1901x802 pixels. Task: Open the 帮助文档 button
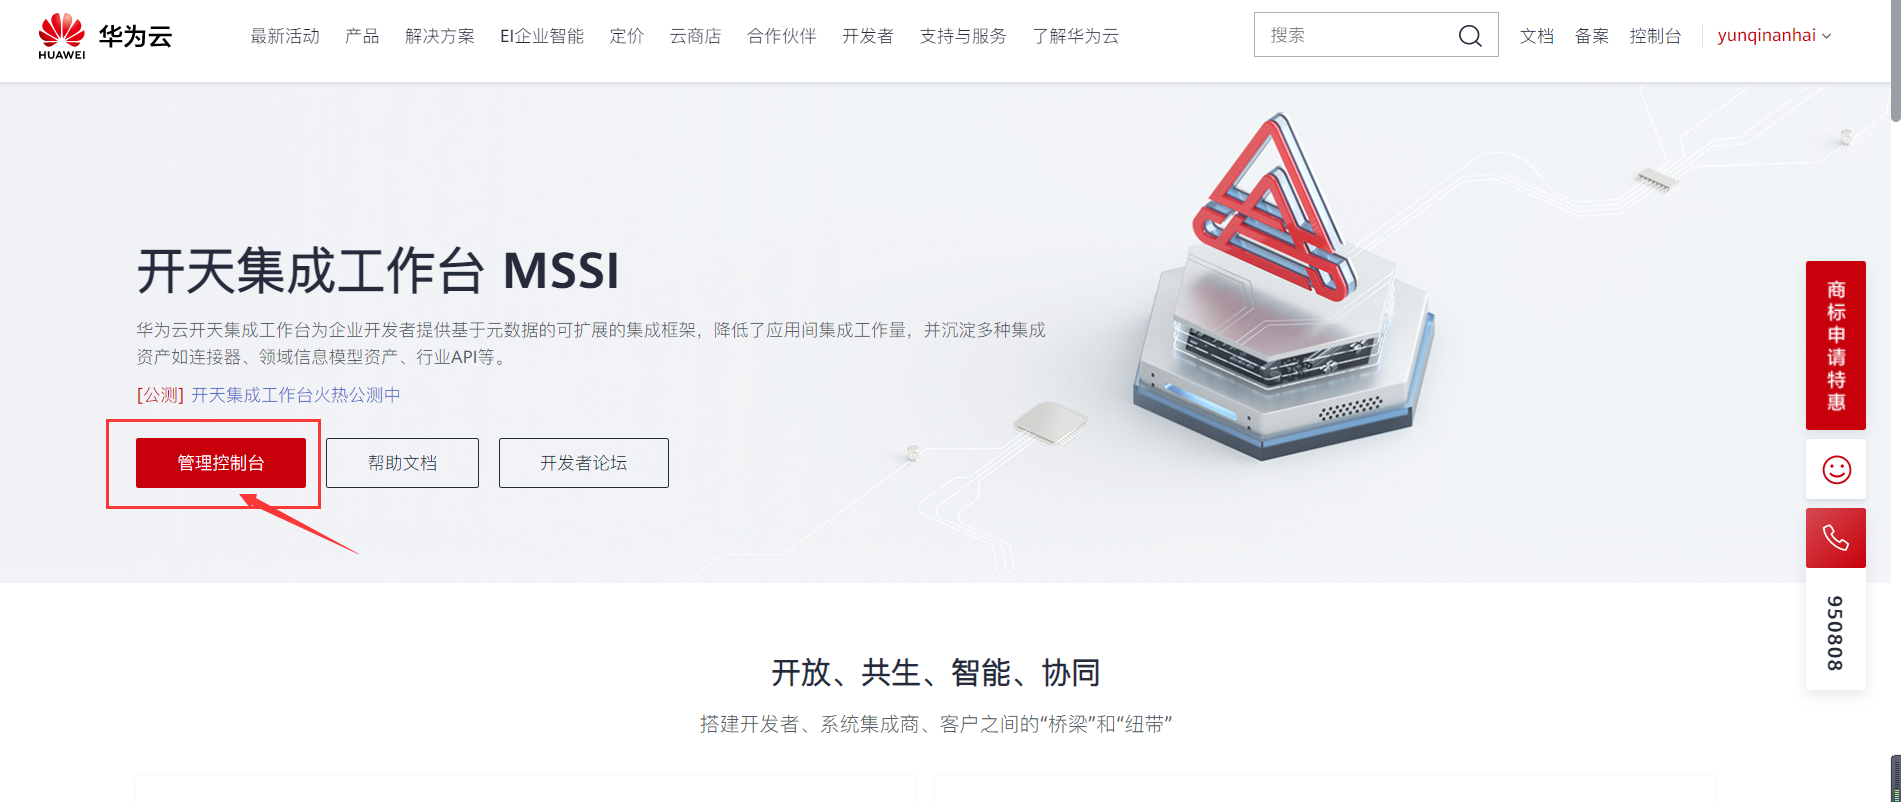pos(402,463)
